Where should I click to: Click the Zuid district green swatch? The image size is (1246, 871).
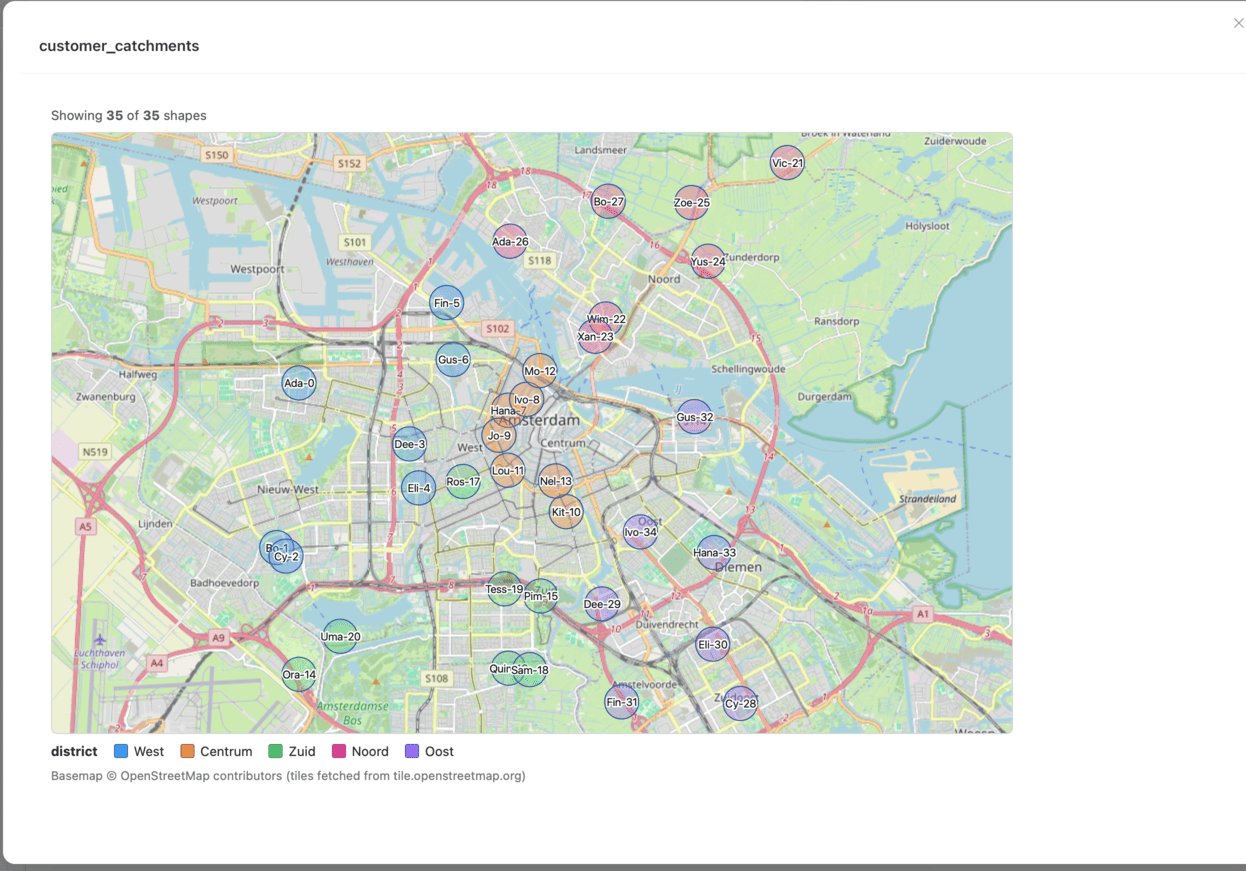[x=275, y=751]
